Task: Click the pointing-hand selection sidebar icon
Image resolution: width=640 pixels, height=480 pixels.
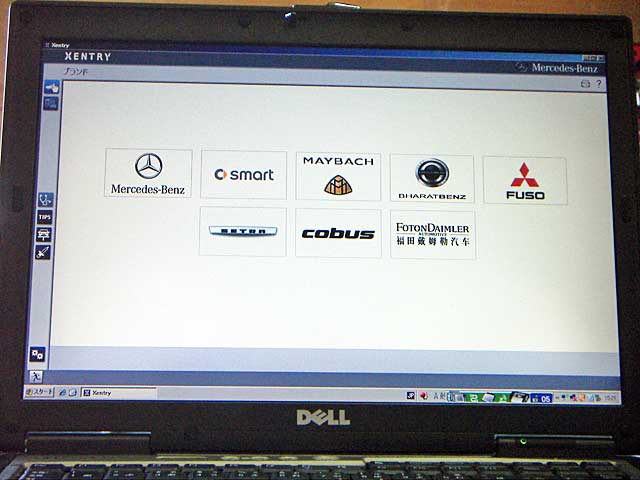Action: tap(52, 87)
